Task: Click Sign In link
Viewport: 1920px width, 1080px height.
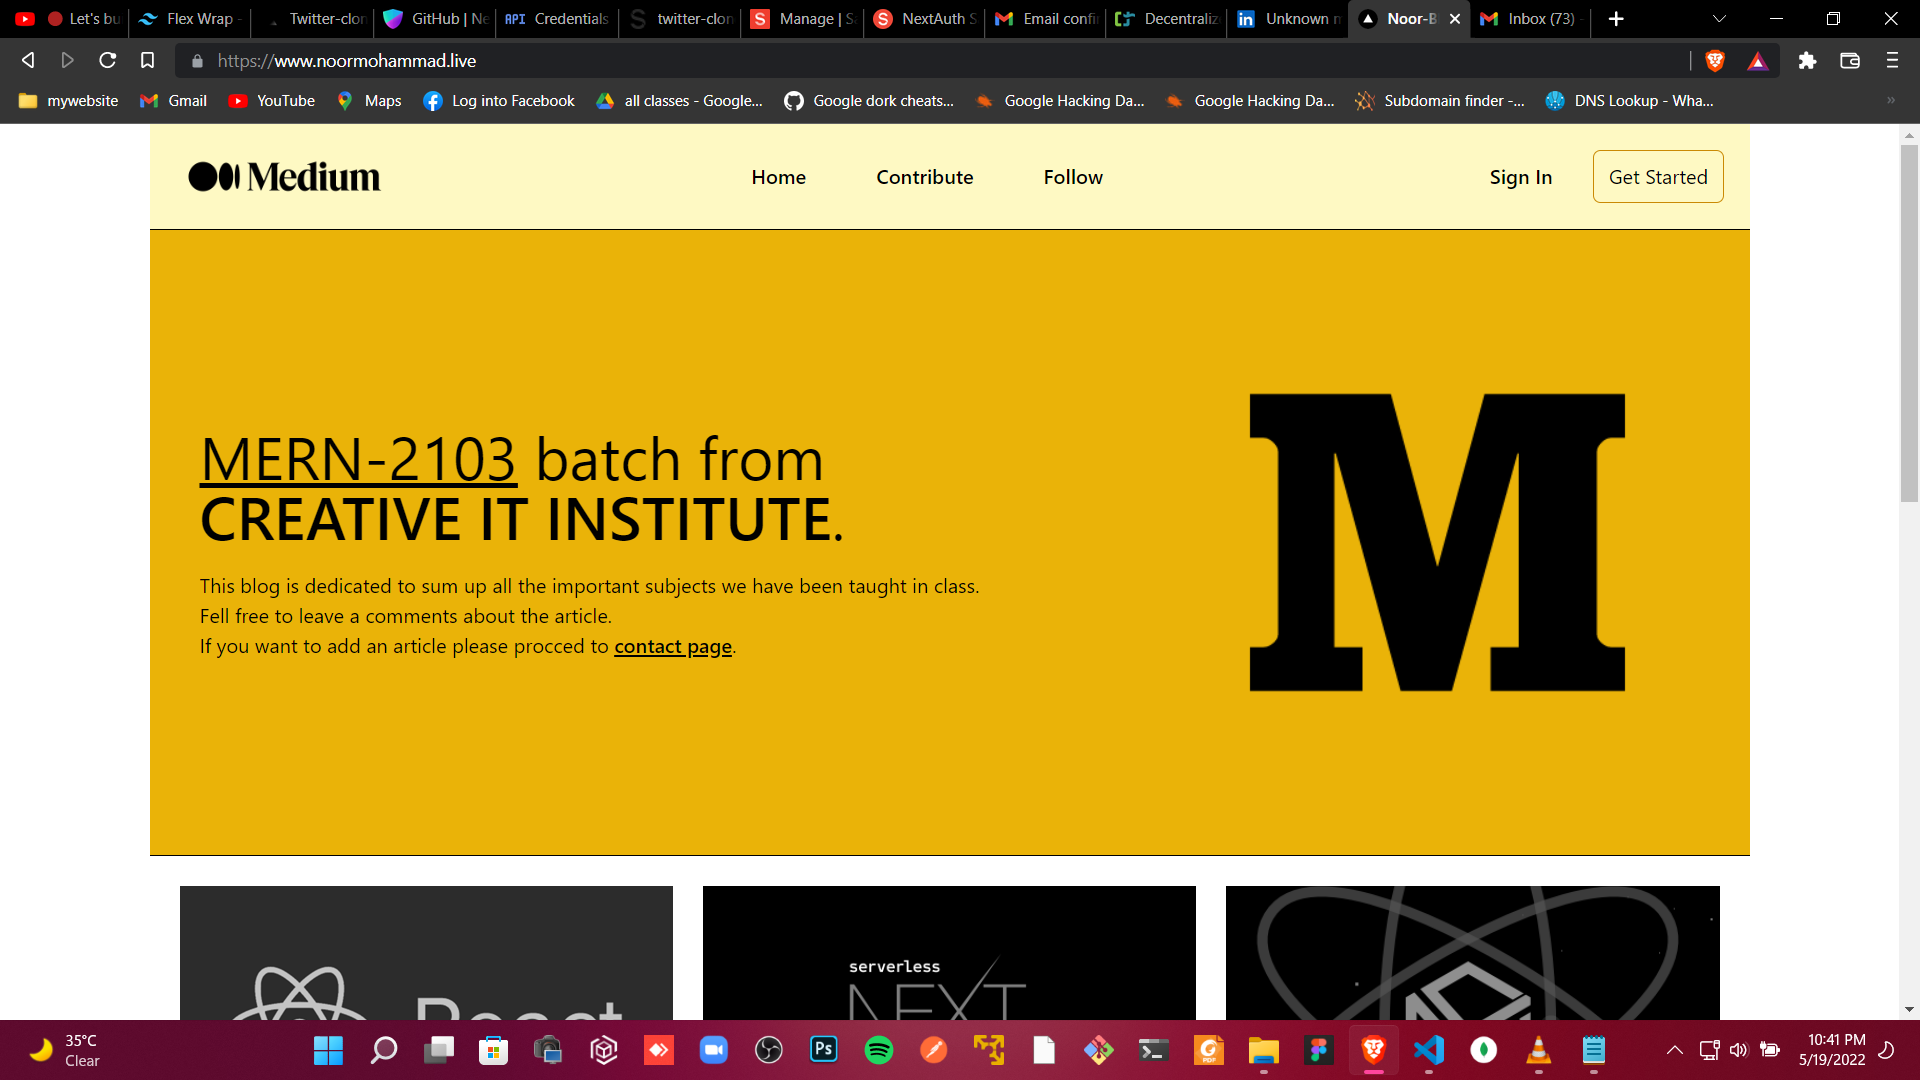Action: coord(1520,177)
